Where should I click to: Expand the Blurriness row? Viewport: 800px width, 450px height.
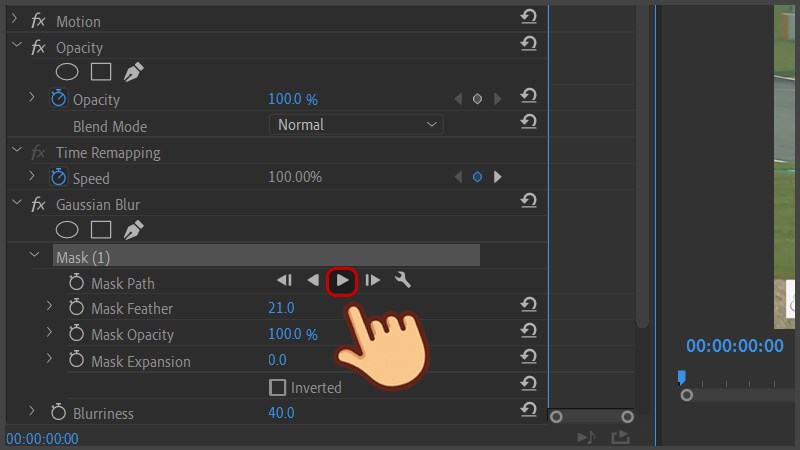click(32, 411)
